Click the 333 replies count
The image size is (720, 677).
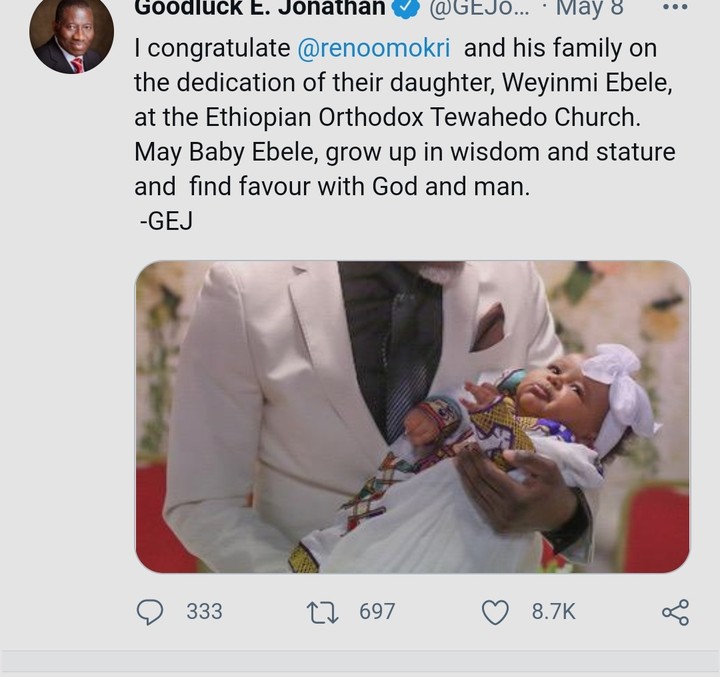tap(204, 611)
